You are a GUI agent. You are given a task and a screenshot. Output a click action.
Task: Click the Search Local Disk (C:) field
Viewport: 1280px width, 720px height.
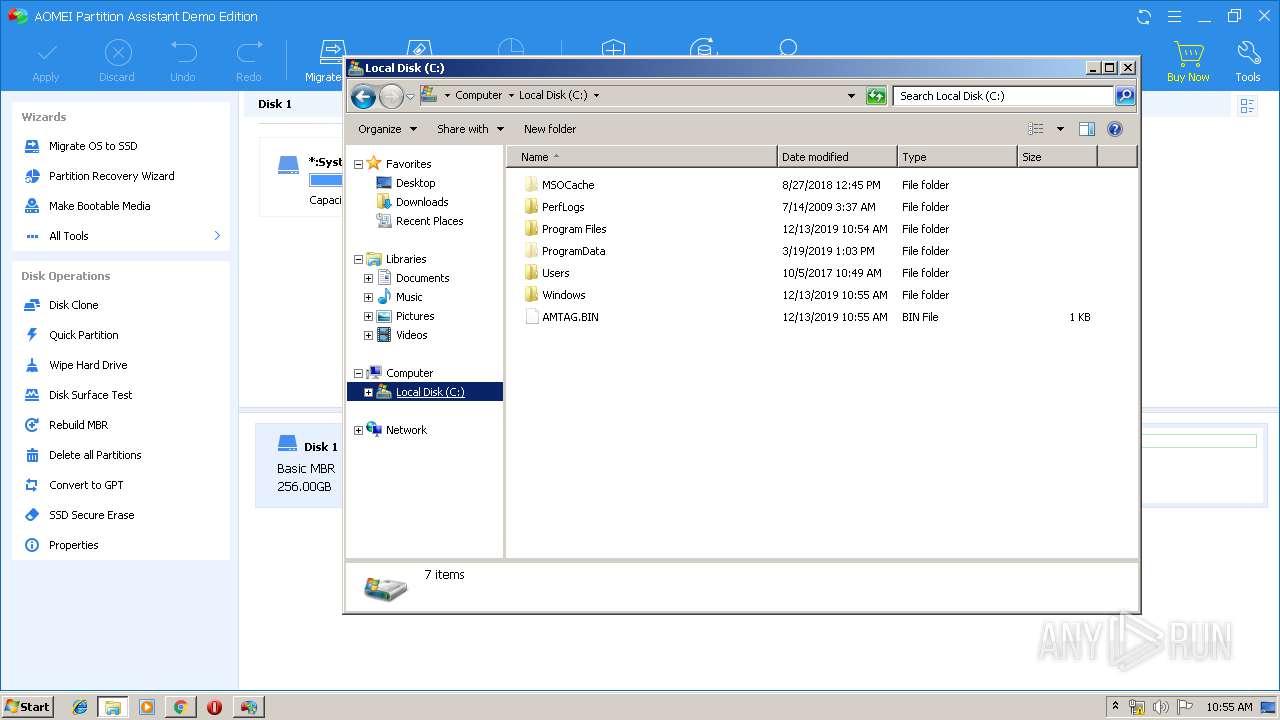pyautogui.click(x=1003, y=96)
